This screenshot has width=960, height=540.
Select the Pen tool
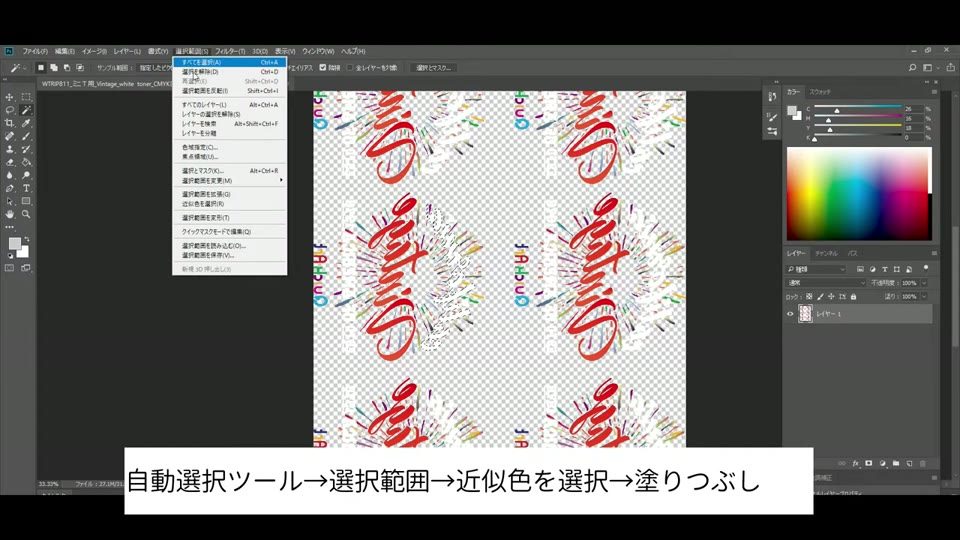[9, 188]
